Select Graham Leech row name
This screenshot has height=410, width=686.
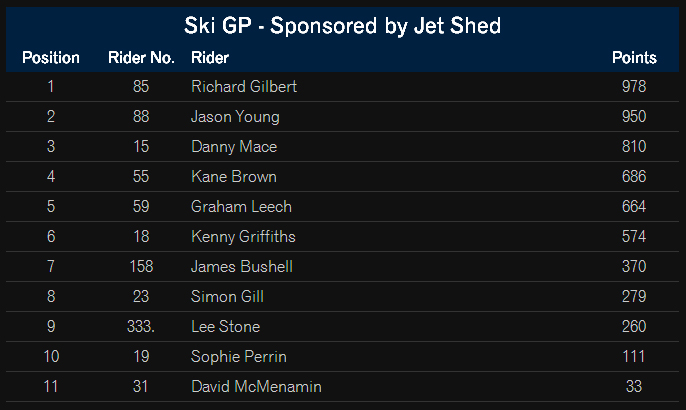pyautogui.click(x=242, y=207)
